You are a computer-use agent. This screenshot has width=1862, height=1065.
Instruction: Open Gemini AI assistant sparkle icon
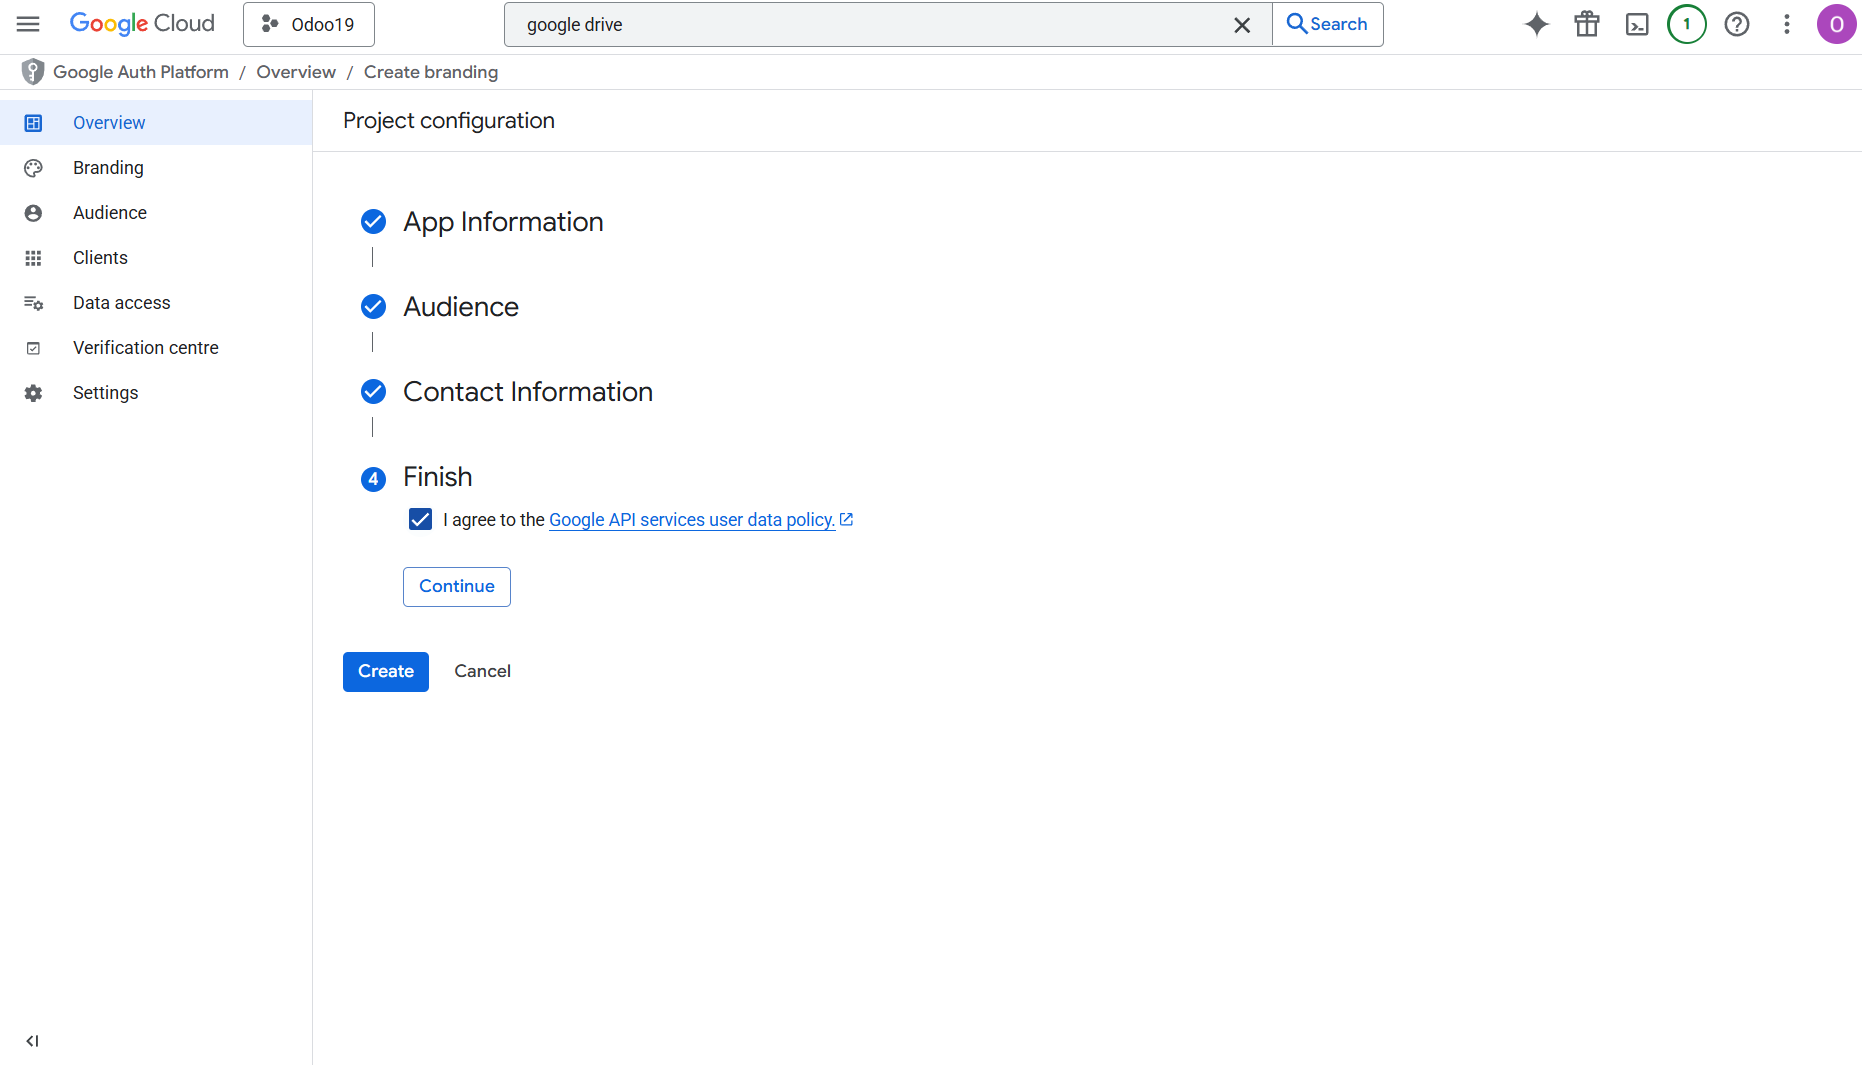[1536, 24]
